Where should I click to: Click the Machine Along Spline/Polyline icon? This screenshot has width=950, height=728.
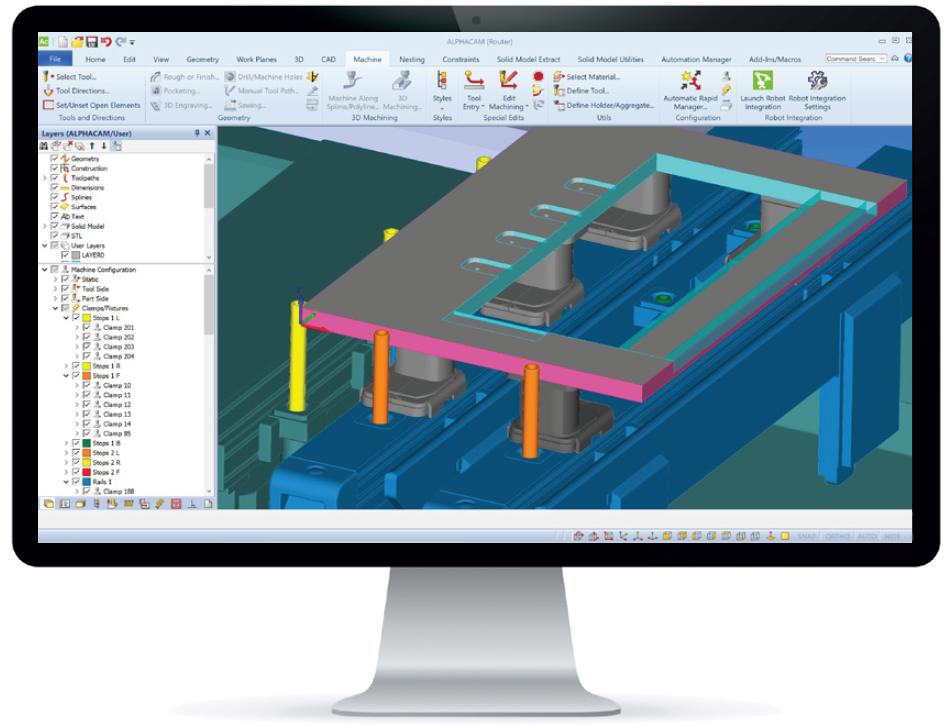(353, 81)
